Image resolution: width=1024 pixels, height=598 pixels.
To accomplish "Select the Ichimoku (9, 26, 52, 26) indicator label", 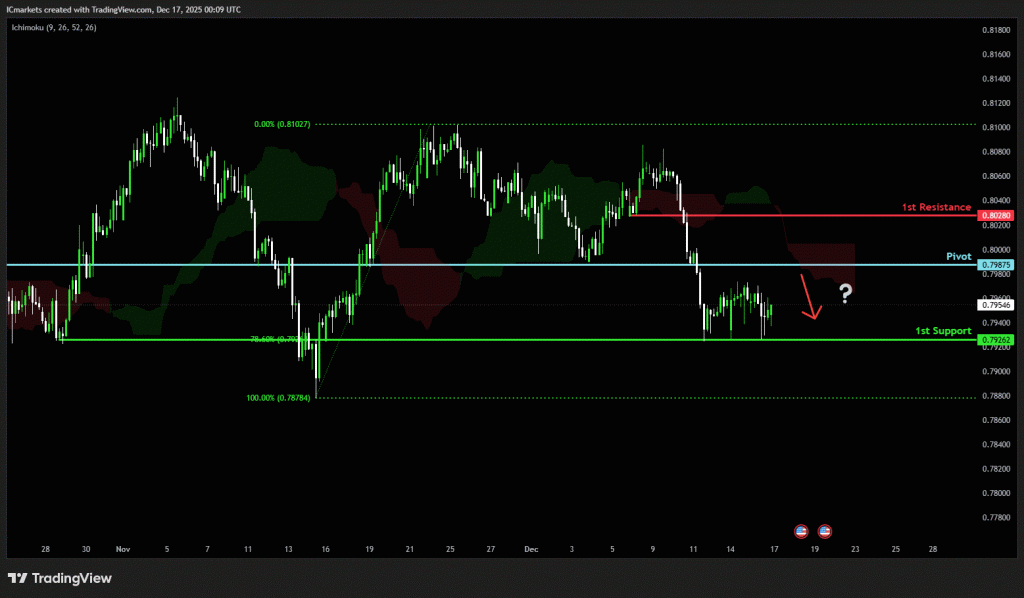I will coord(54,28).
